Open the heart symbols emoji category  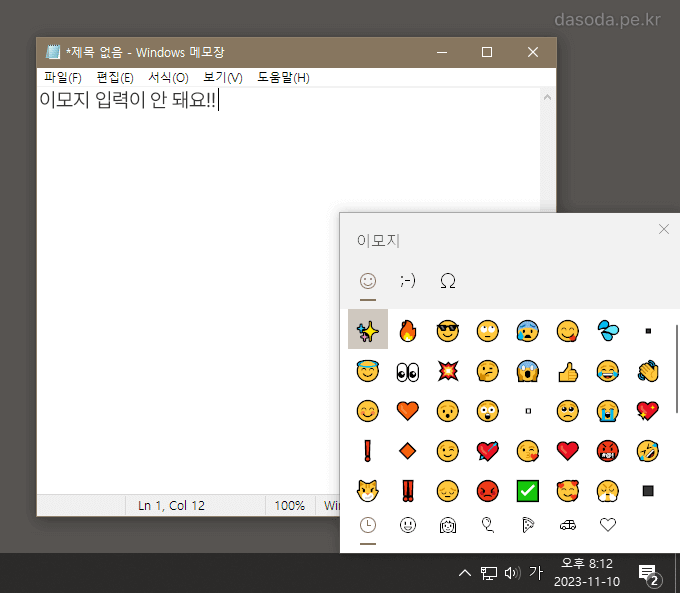(608, 525)
